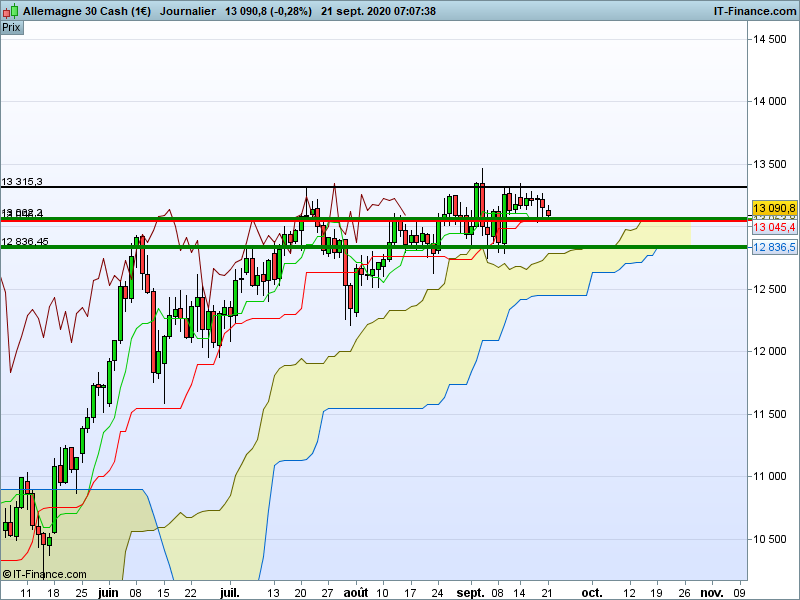Click the Allemagne 30 Cash instrument title
Screen dimensions: 800x600
point(87,11)
